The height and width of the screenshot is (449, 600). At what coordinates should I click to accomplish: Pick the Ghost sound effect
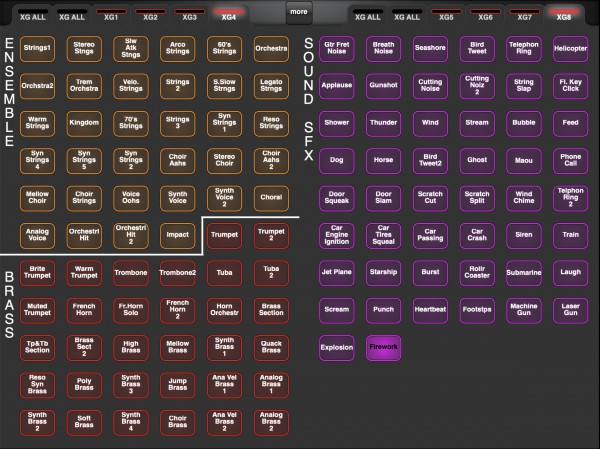click(477, 161)
